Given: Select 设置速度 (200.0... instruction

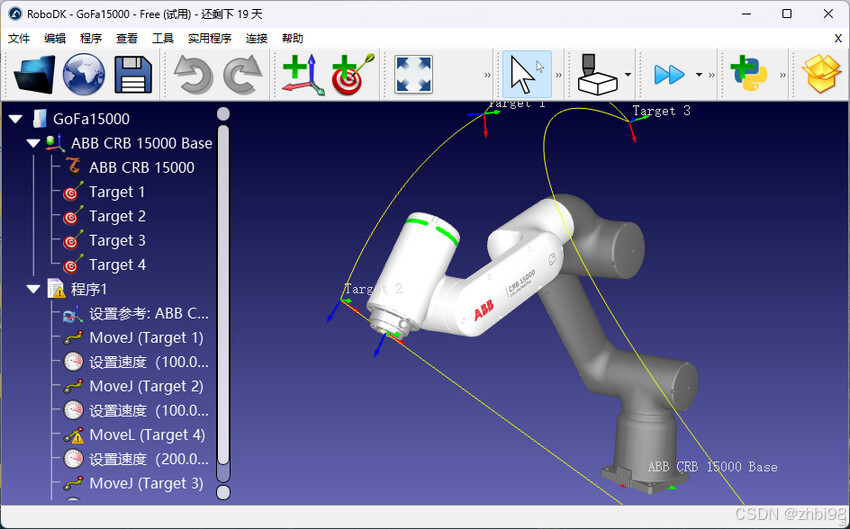Looking at the screenshot, I should 149,459.
